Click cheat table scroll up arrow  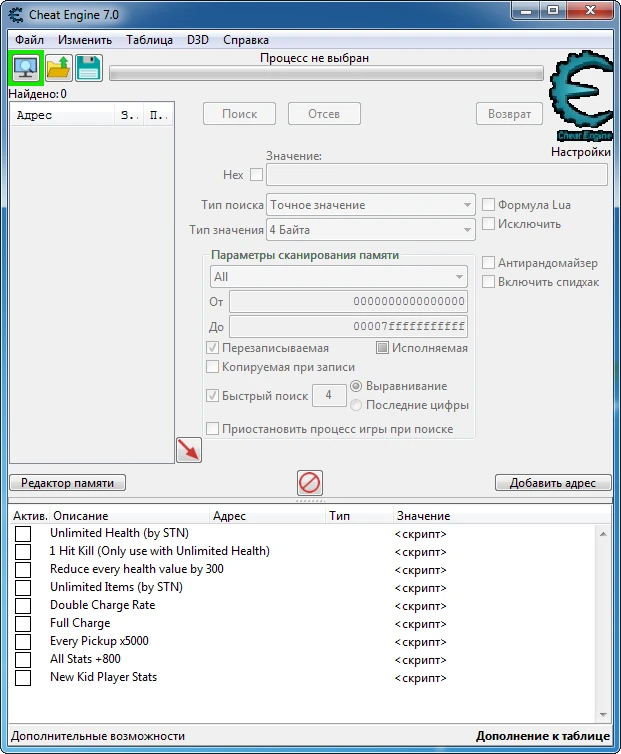(603, 534)
